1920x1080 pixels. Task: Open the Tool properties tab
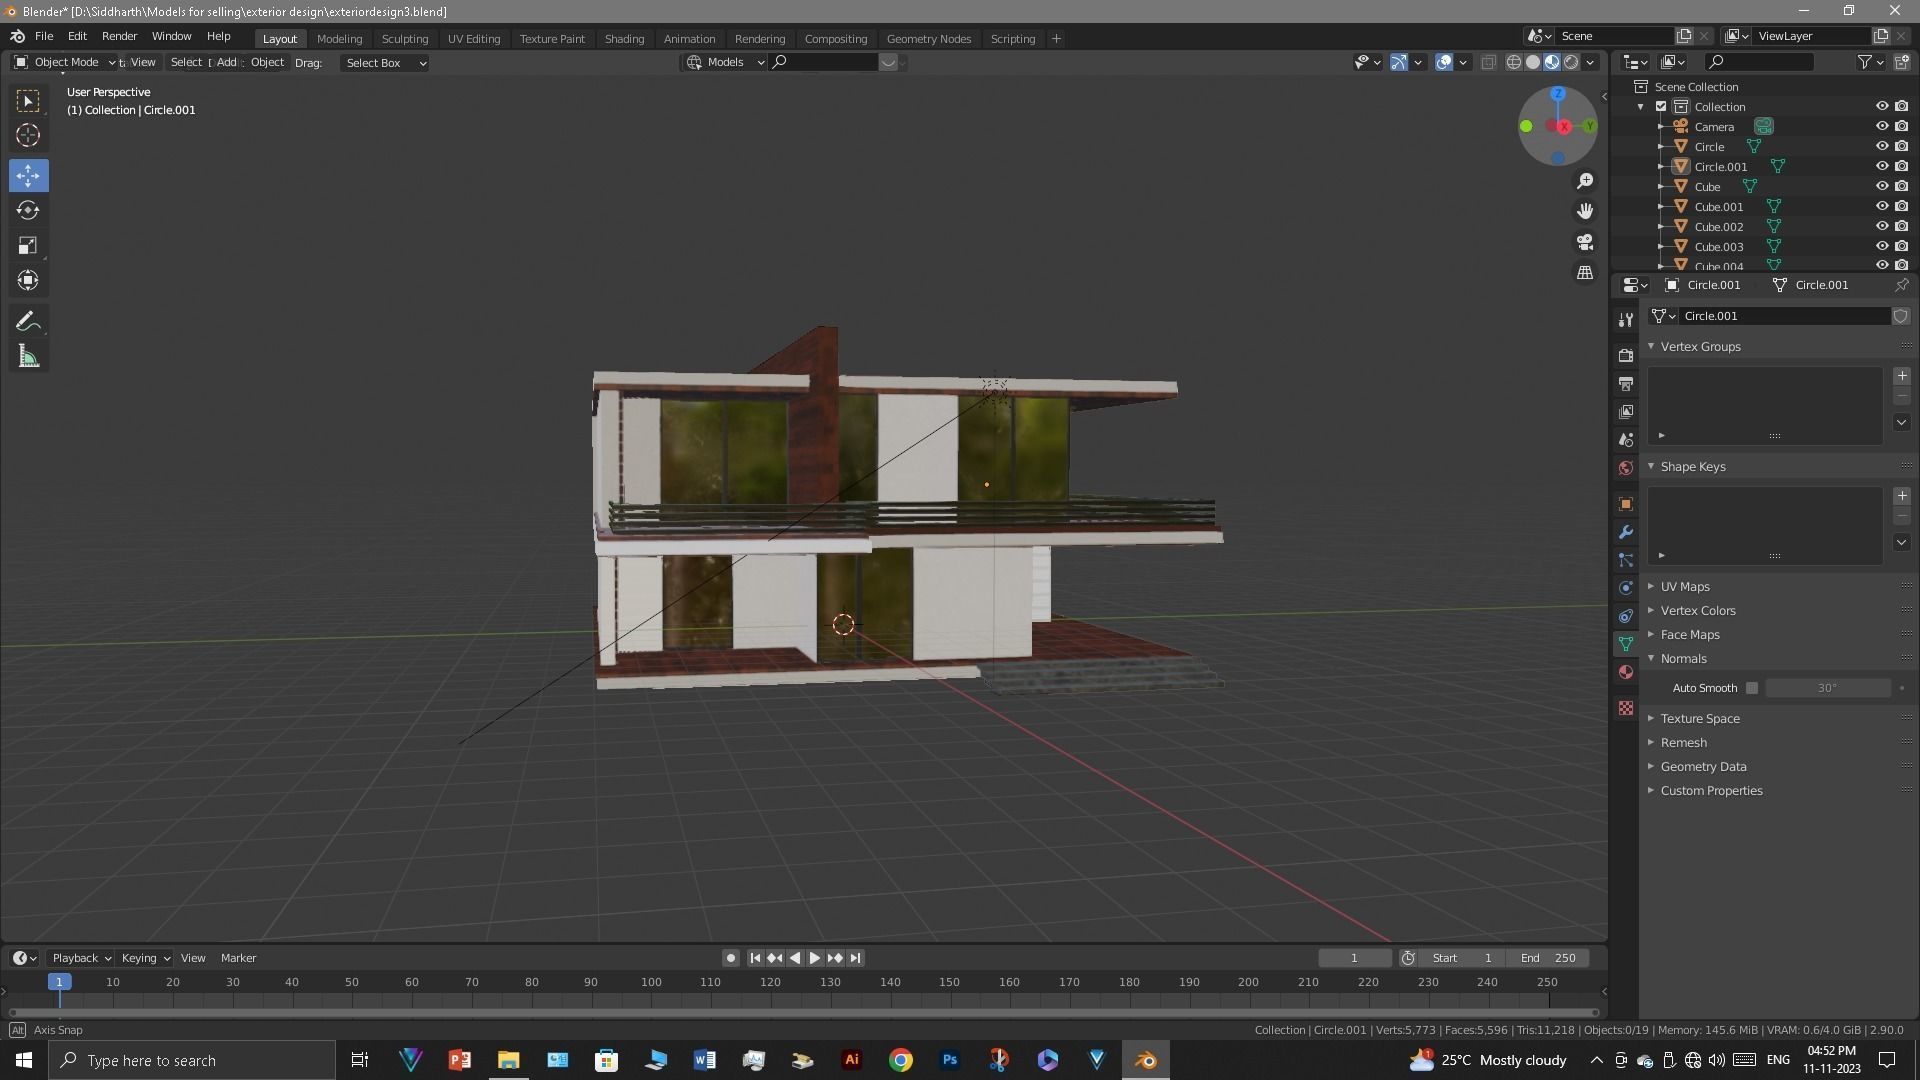[1626, 319]
